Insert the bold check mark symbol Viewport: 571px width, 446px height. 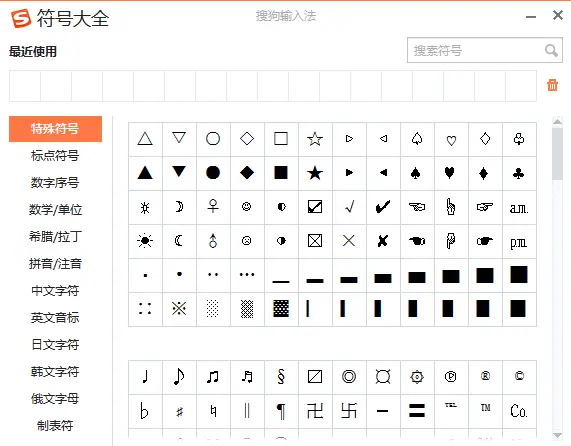click(x=383, y=207)
